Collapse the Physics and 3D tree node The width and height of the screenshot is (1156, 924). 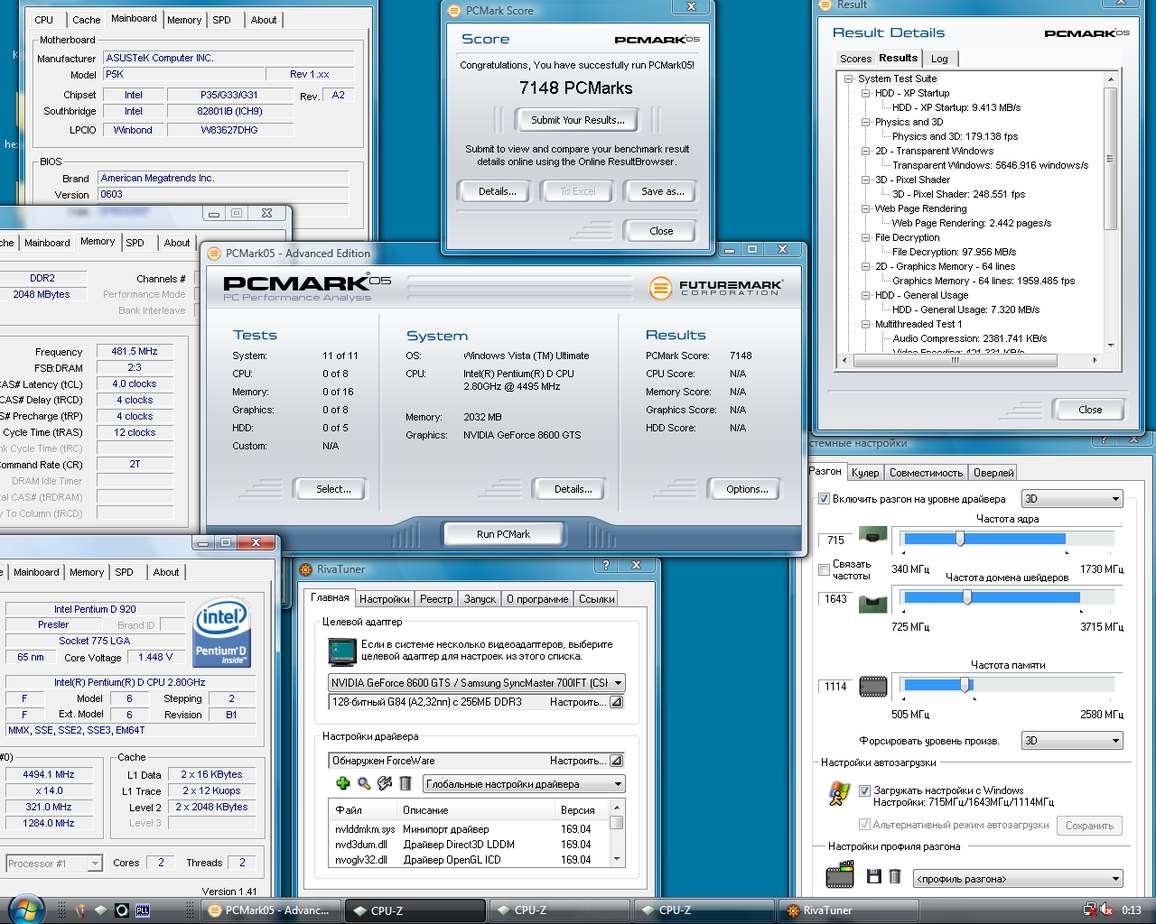click(x=866, y=122)
